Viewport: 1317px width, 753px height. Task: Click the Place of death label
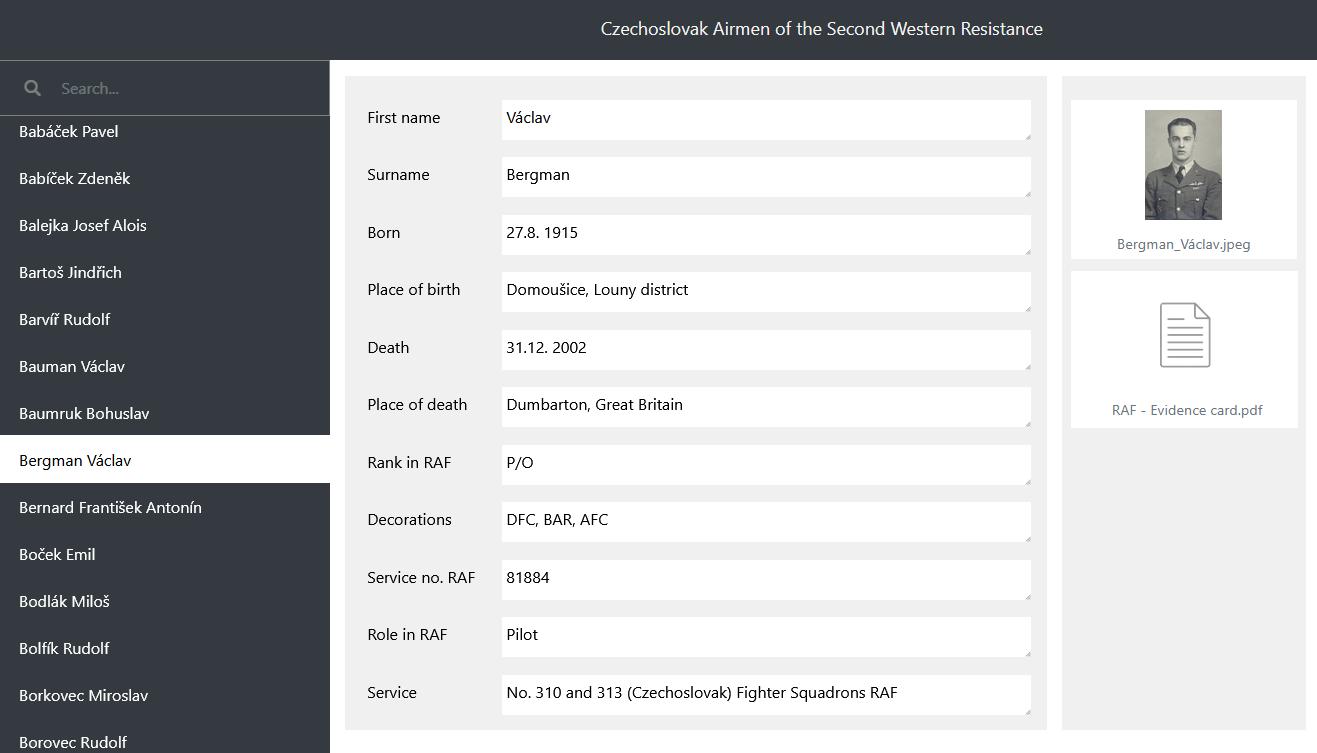tap(417, 404)
